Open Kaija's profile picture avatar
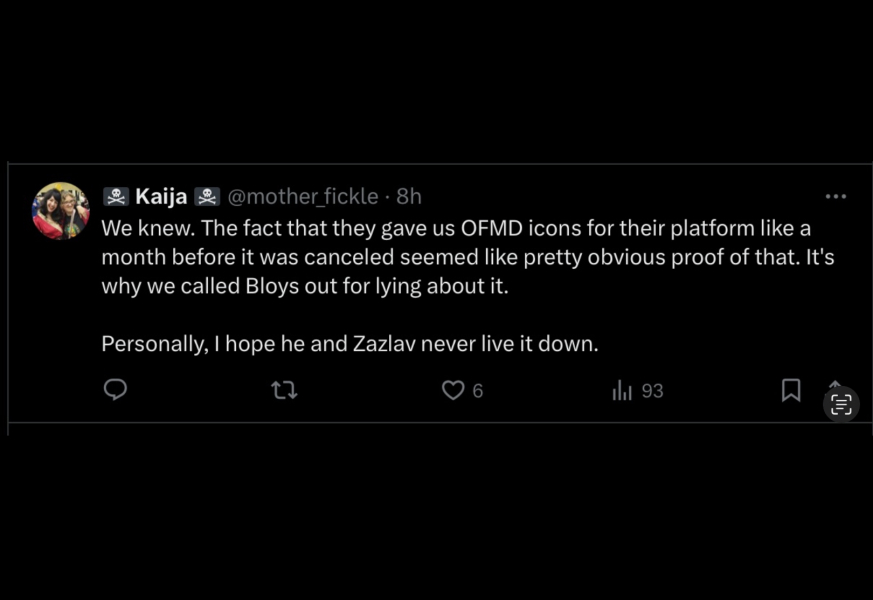This screenshot has height=600, width=873. click(61, 210)
